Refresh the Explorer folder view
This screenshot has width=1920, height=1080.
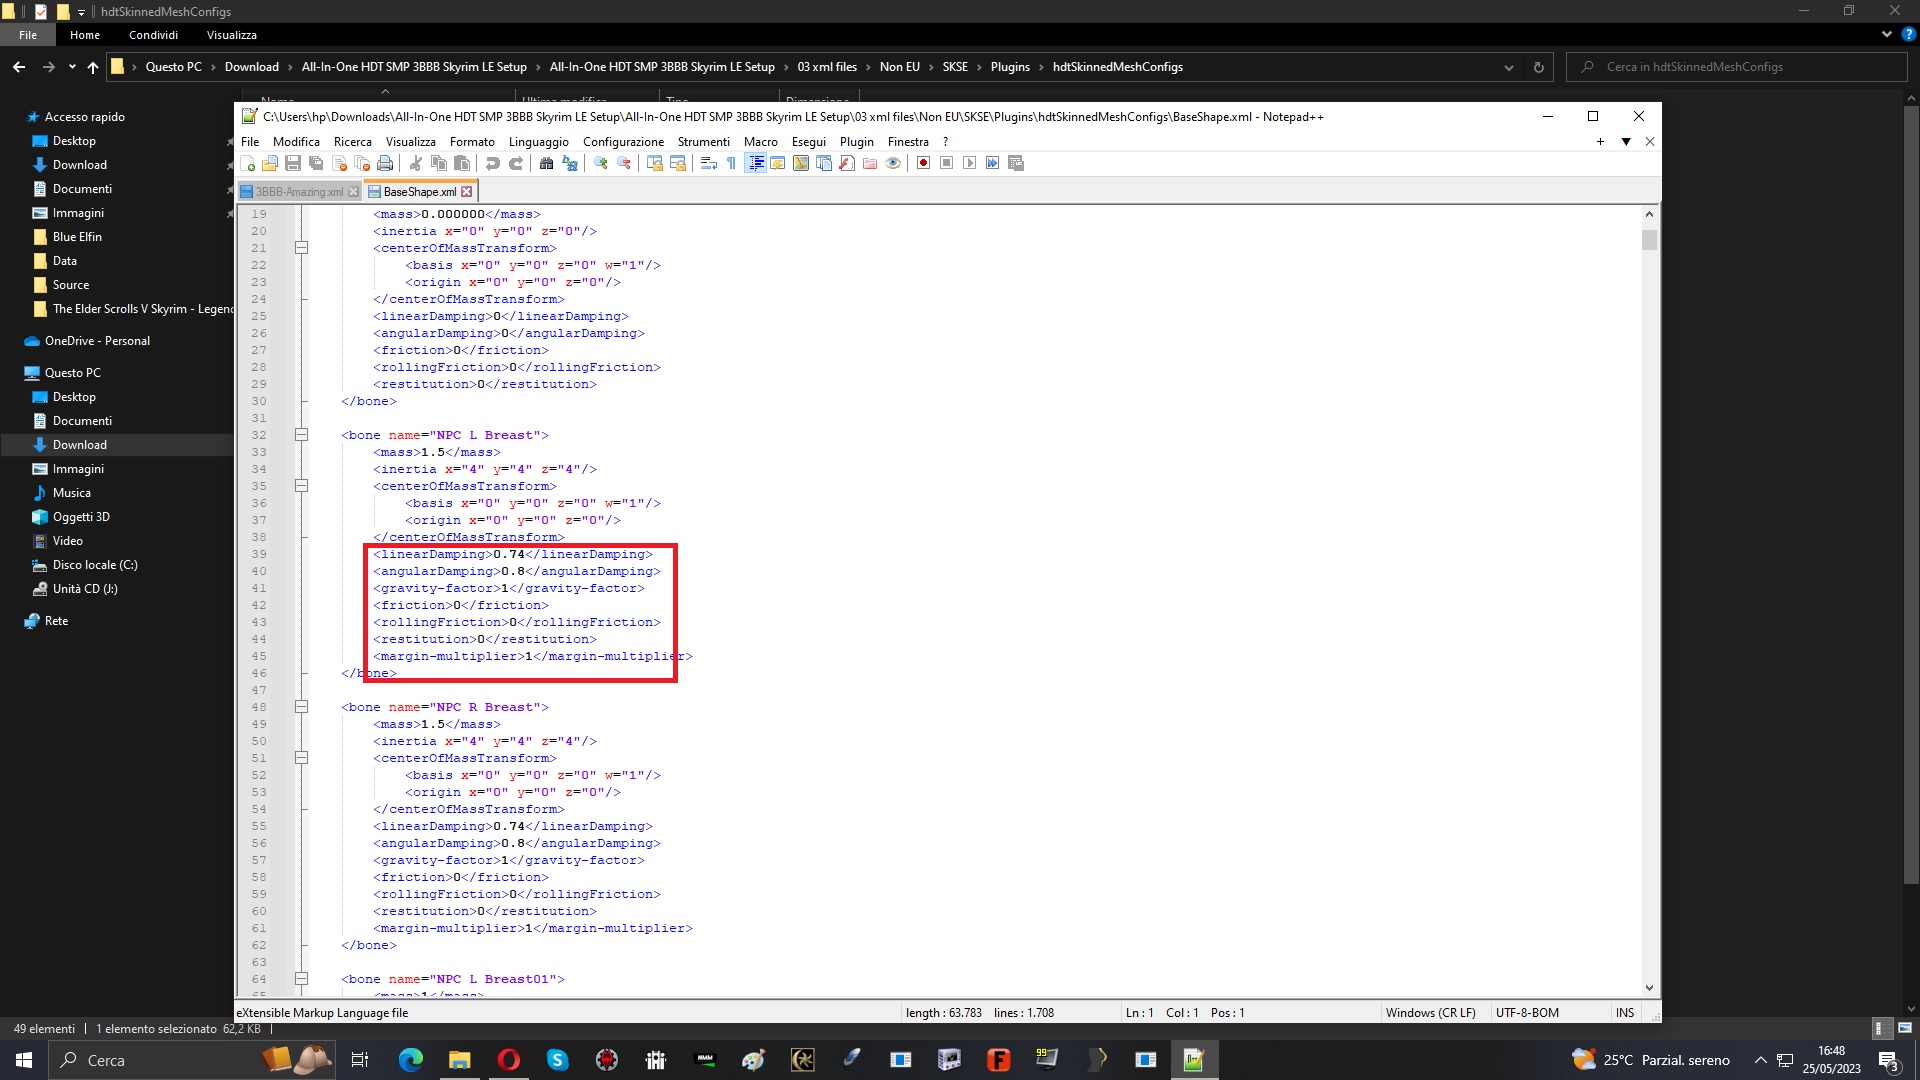(1538, 67)
